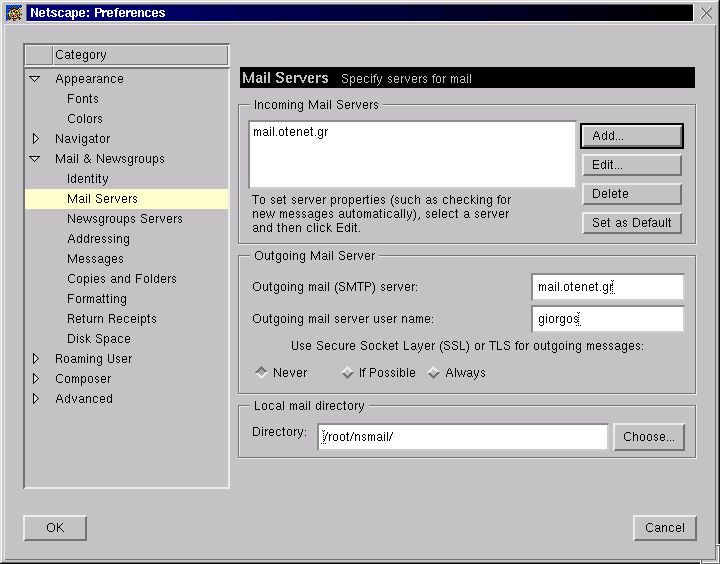Select Advanced category label

[x=84, y=399]
